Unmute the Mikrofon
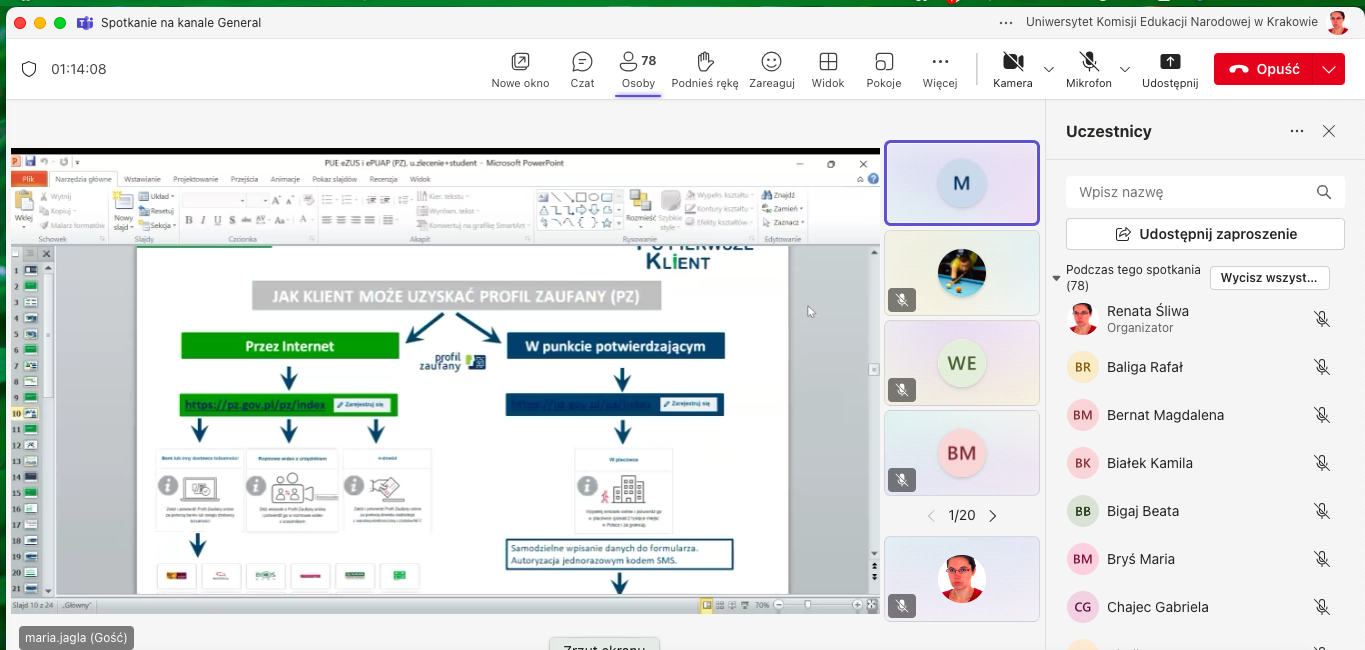Image resolution: width=1365 pixels, height=650 pixels. 1088,69
